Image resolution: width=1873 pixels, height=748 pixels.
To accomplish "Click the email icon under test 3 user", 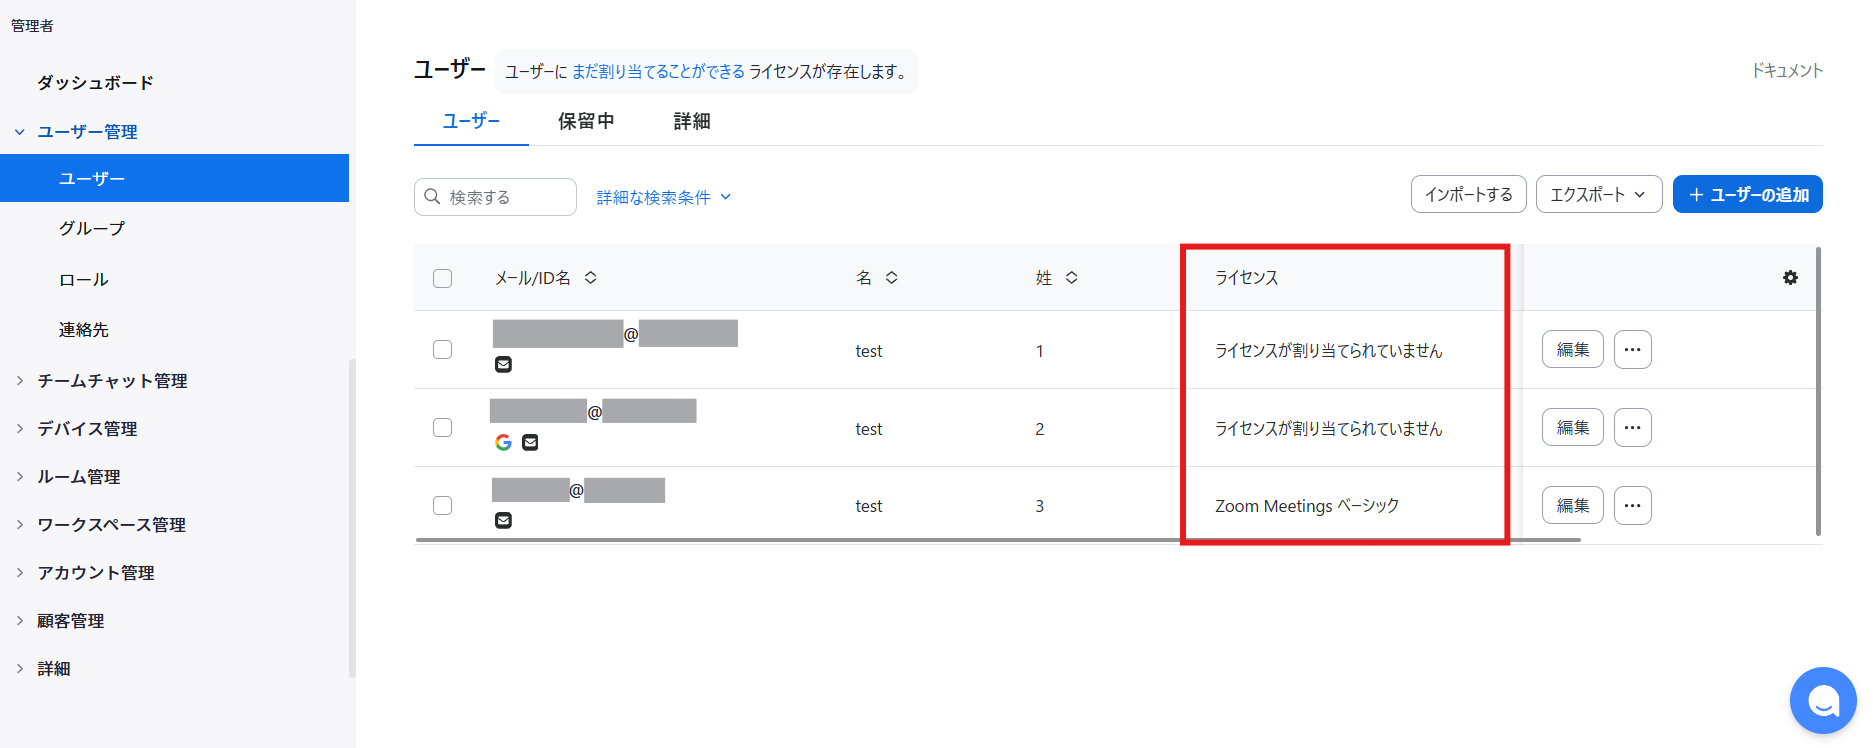I will (x=503, y=520).
